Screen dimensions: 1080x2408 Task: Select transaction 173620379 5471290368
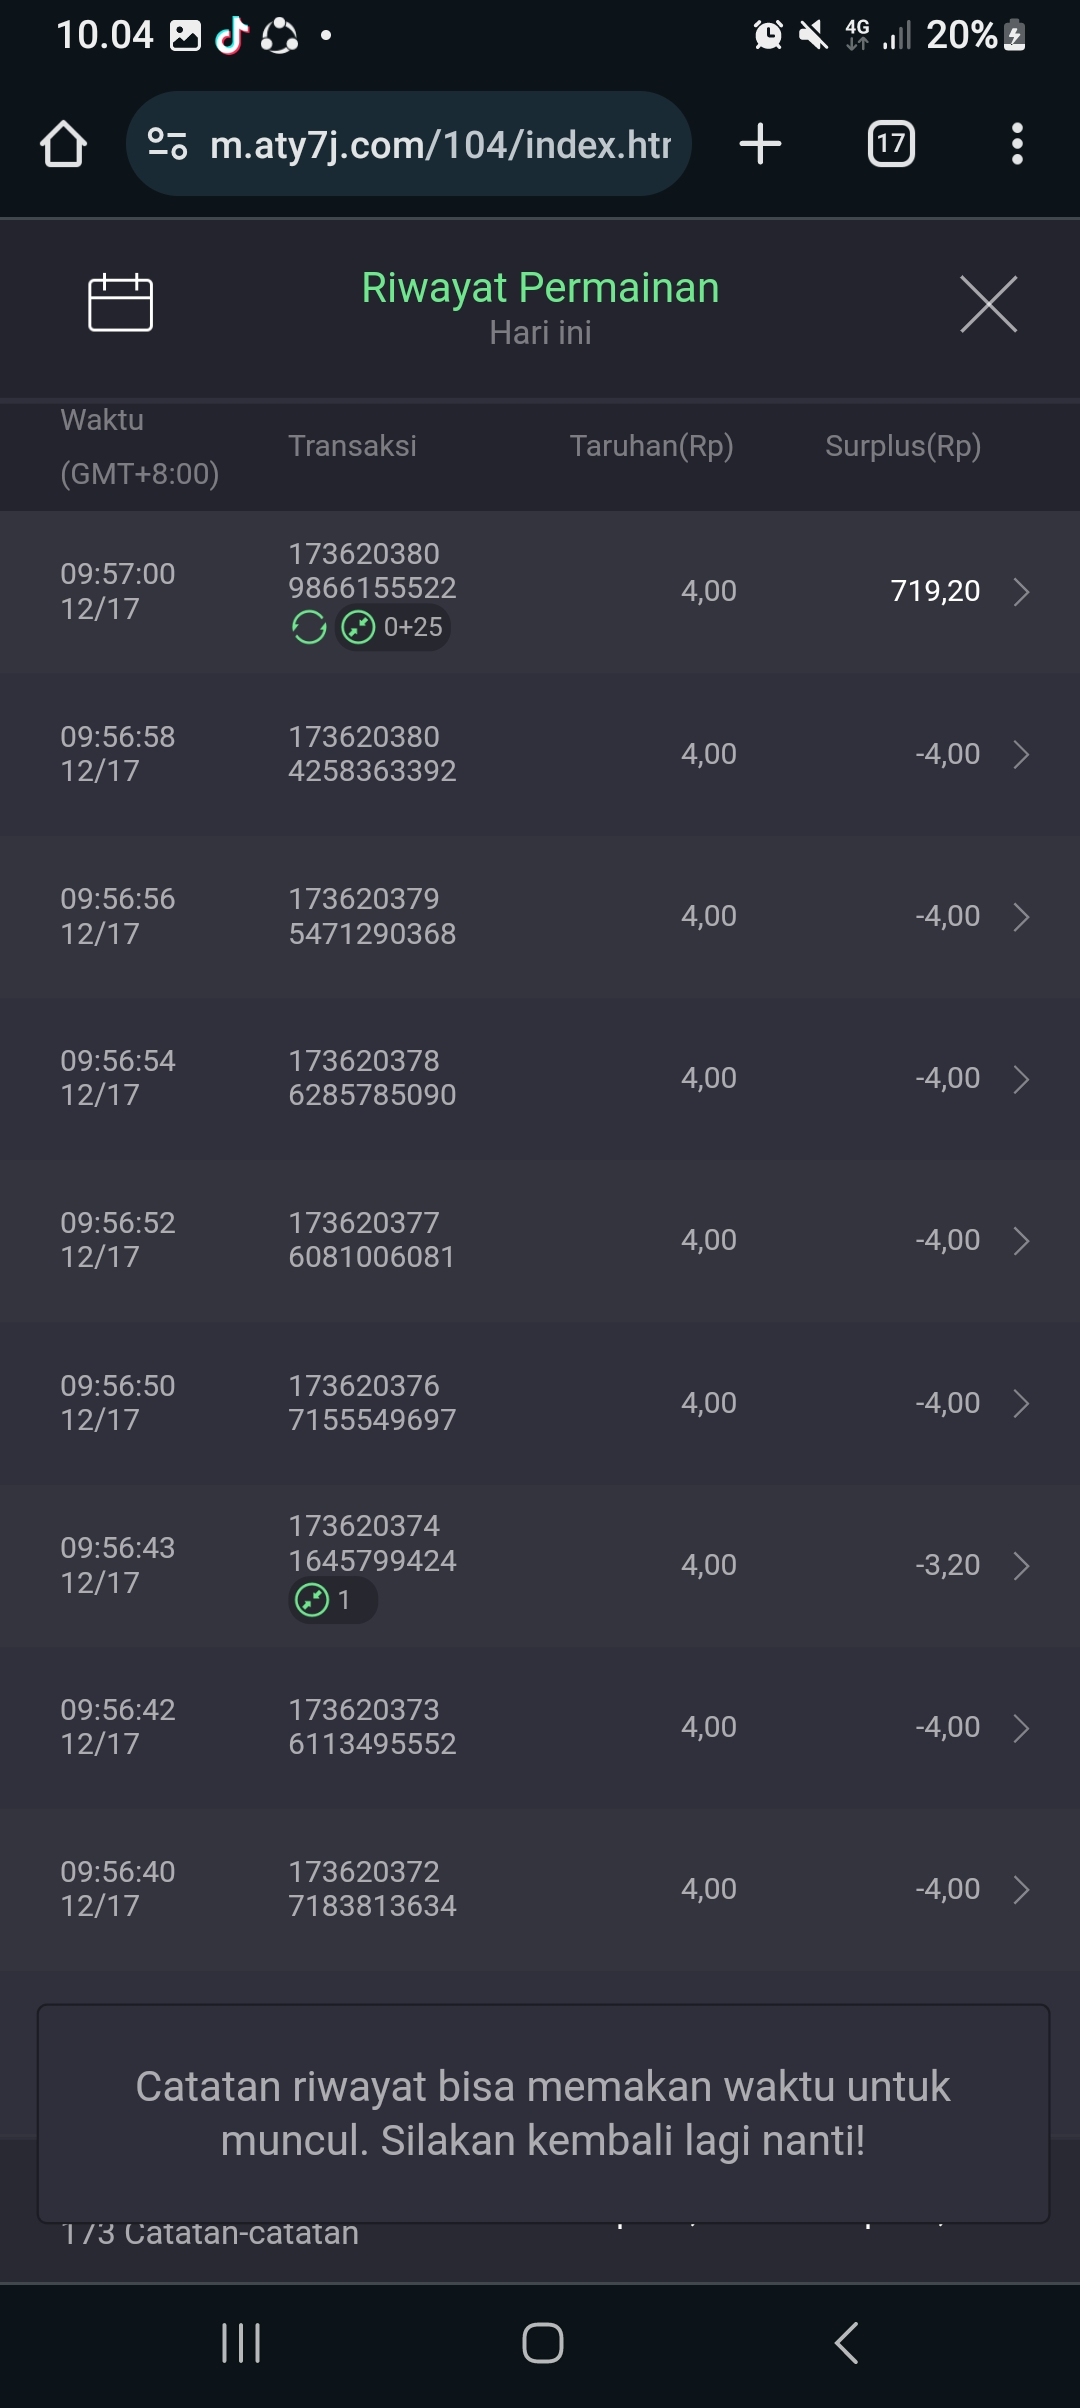tap(372, 916)
